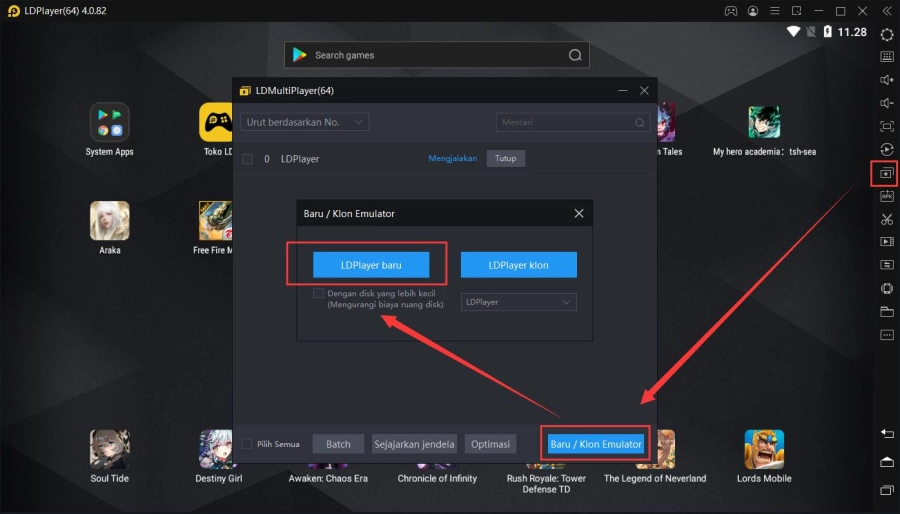Click the install APK icon in sidebar
Viewport: 900px width, 514px height.
[x=887, y=196]
